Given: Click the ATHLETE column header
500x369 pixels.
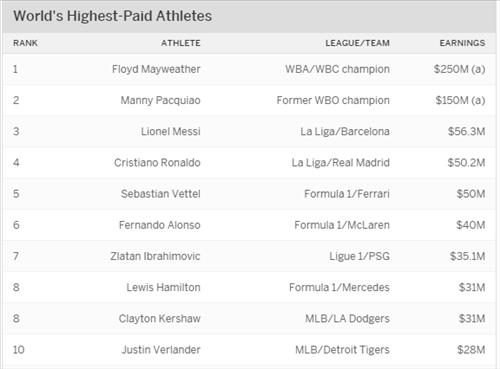Looking at the screenshot, I should pos(181,43).
